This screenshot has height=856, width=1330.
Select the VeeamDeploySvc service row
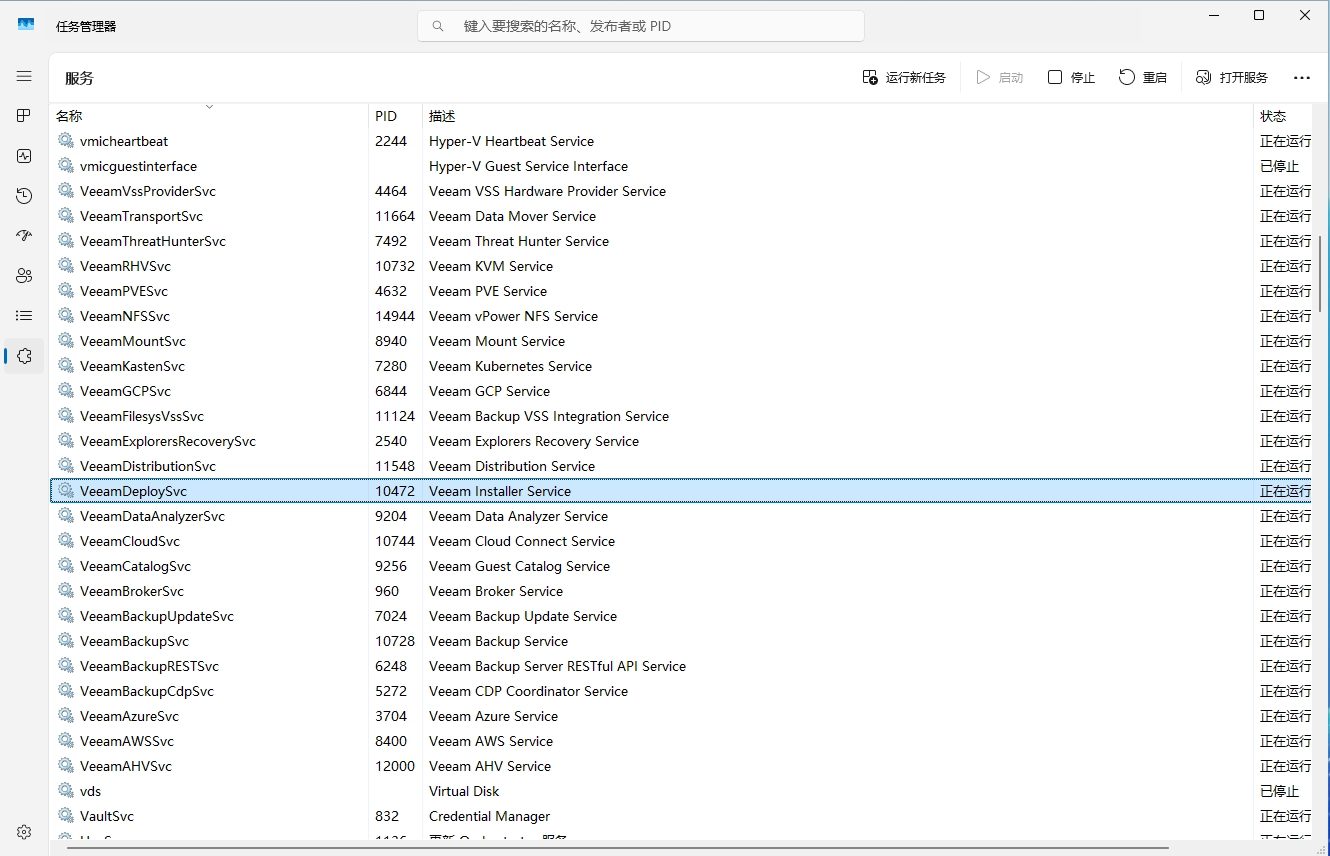coord(680,491)
